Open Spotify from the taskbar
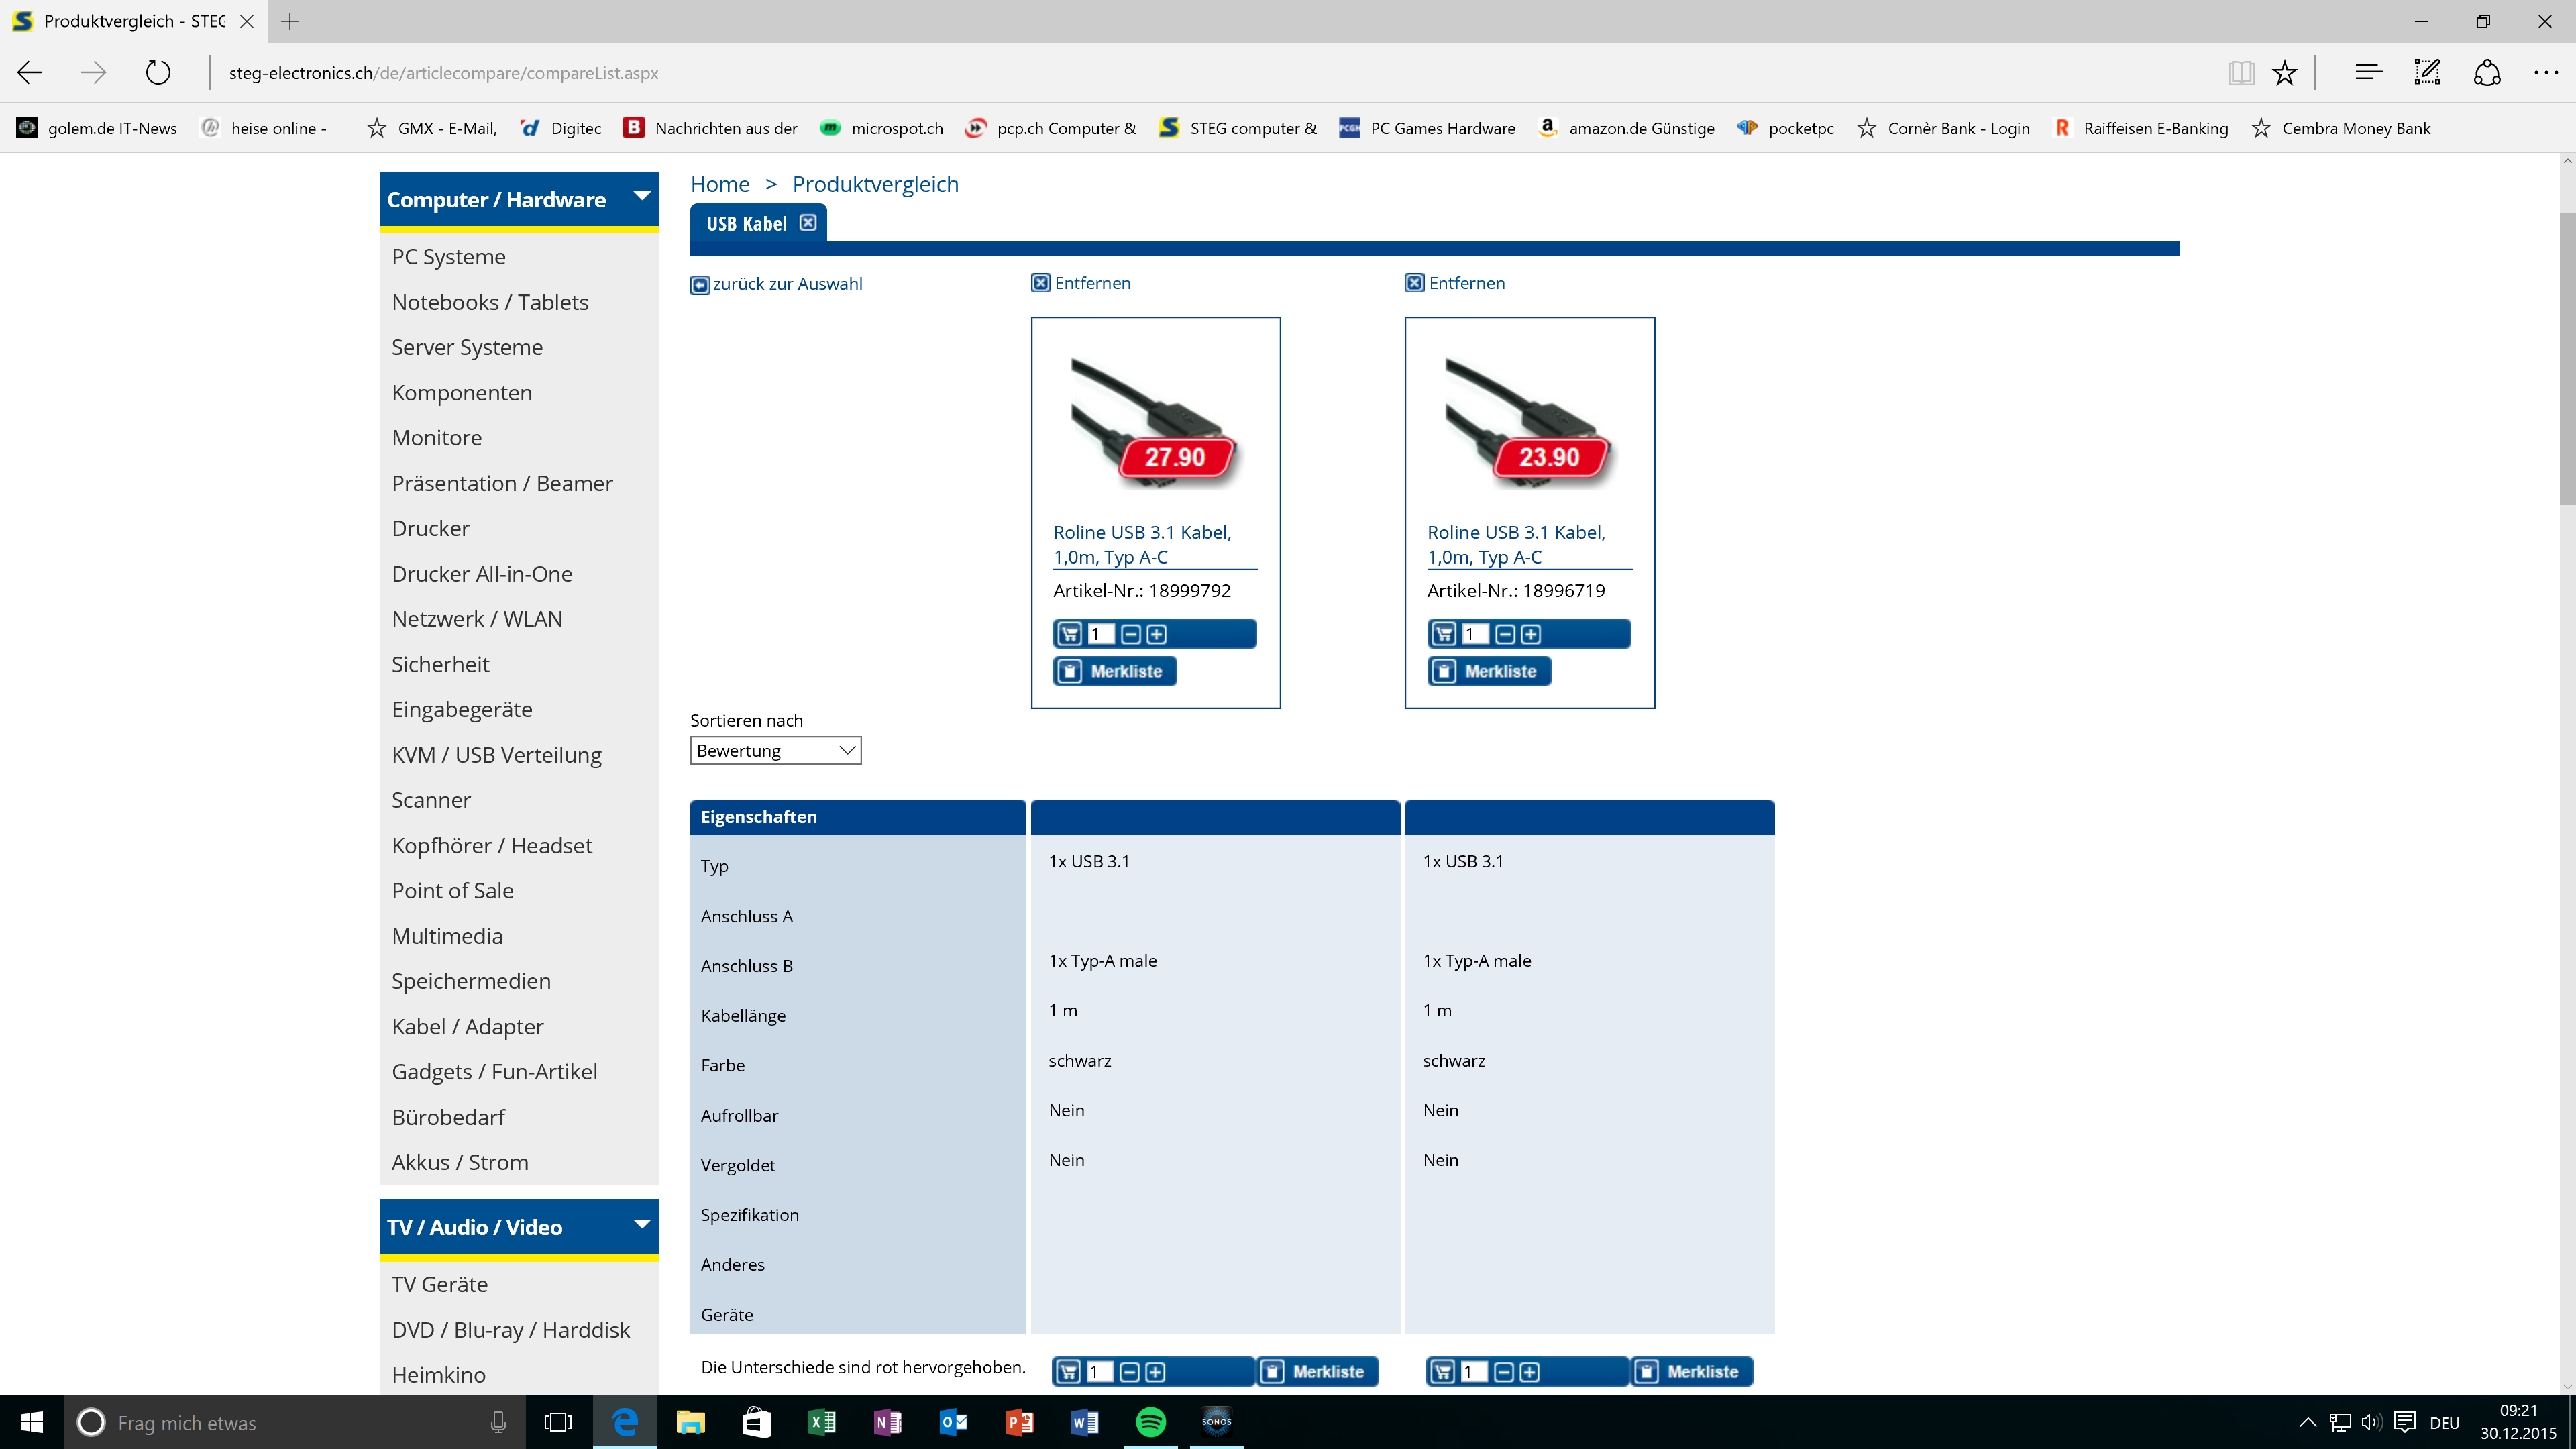2576x1449 pixels. tap(1151, 1422)
